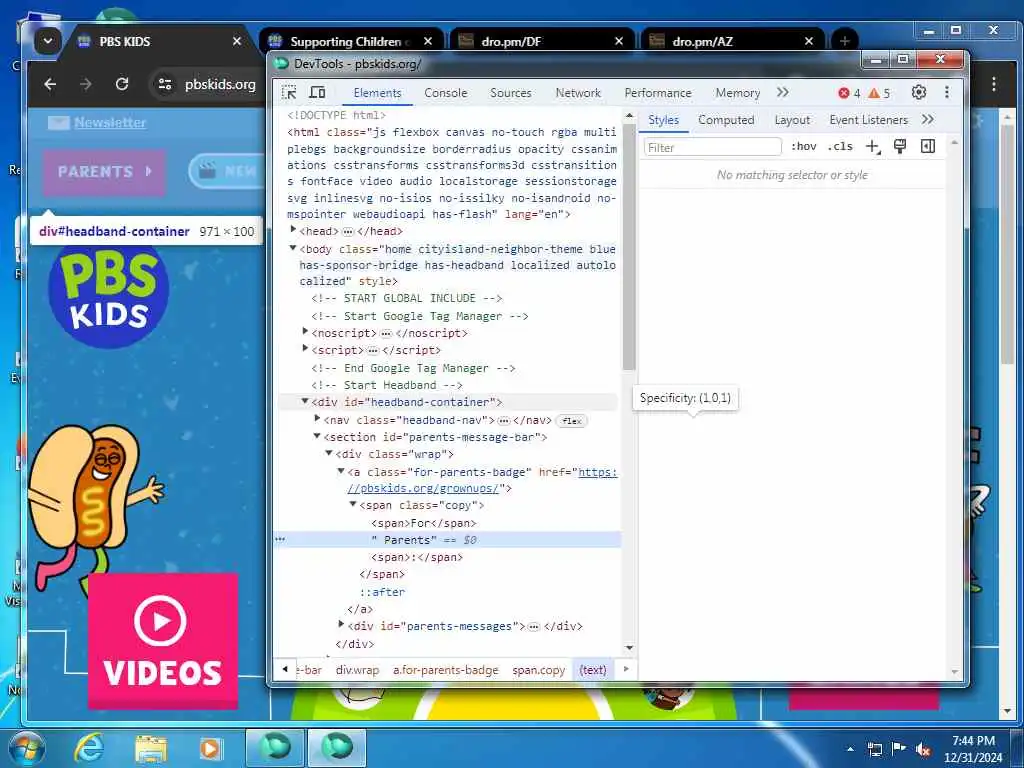Expand the parents-messages div node
This screenshot has height=768, width=1024.
pos(341,625)
